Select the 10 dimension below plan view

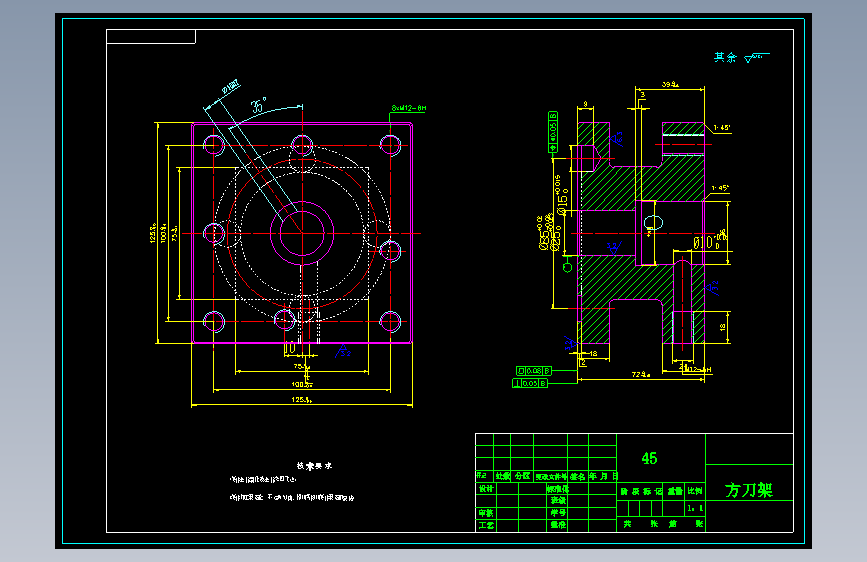click(290, 348)
